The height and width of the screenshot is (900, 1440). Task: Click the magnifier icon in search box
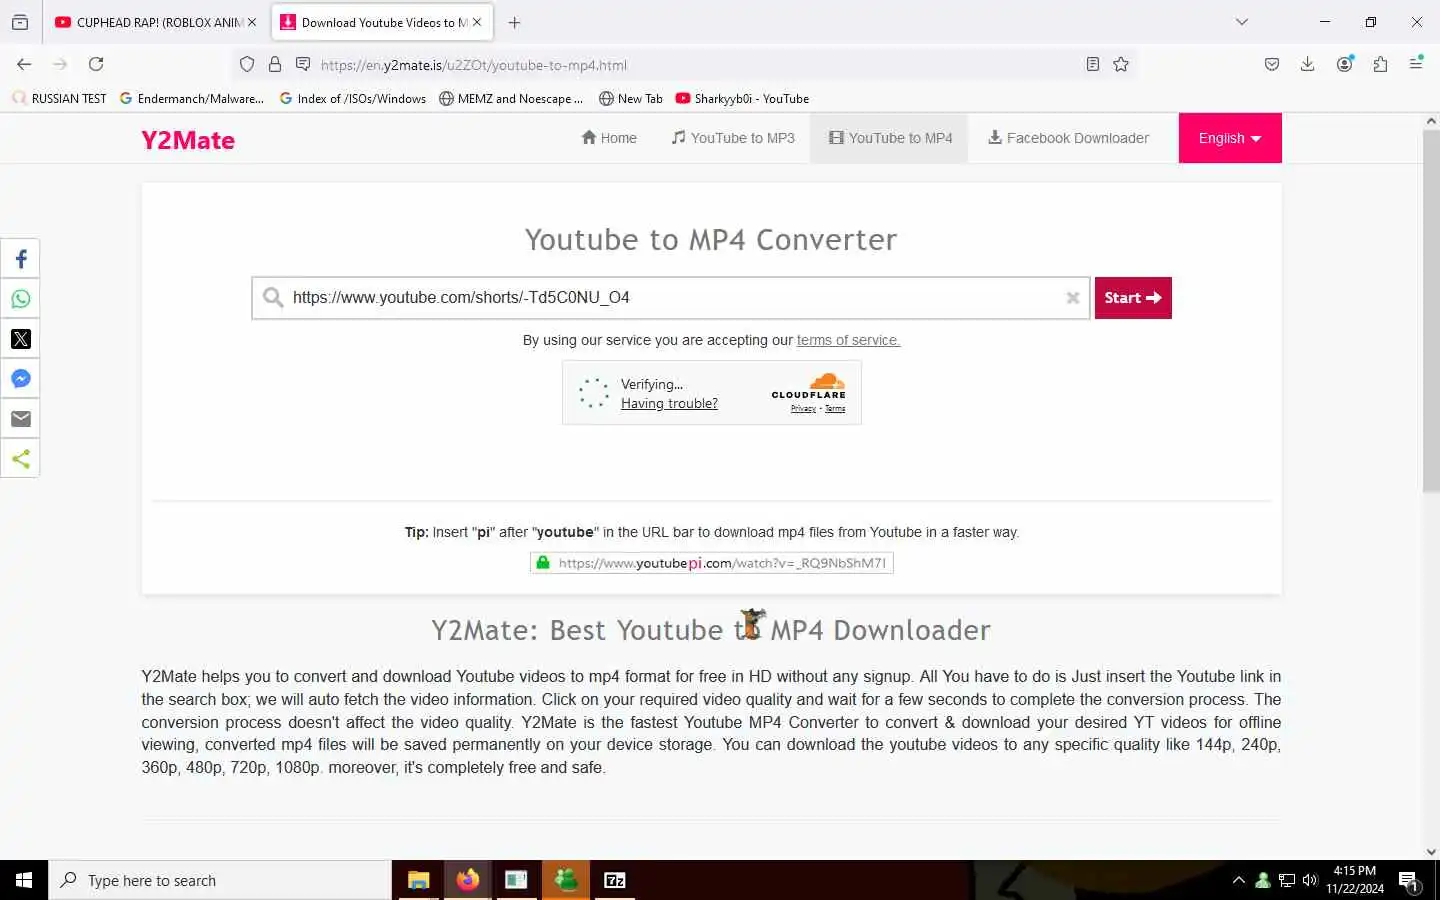(273, 297)
